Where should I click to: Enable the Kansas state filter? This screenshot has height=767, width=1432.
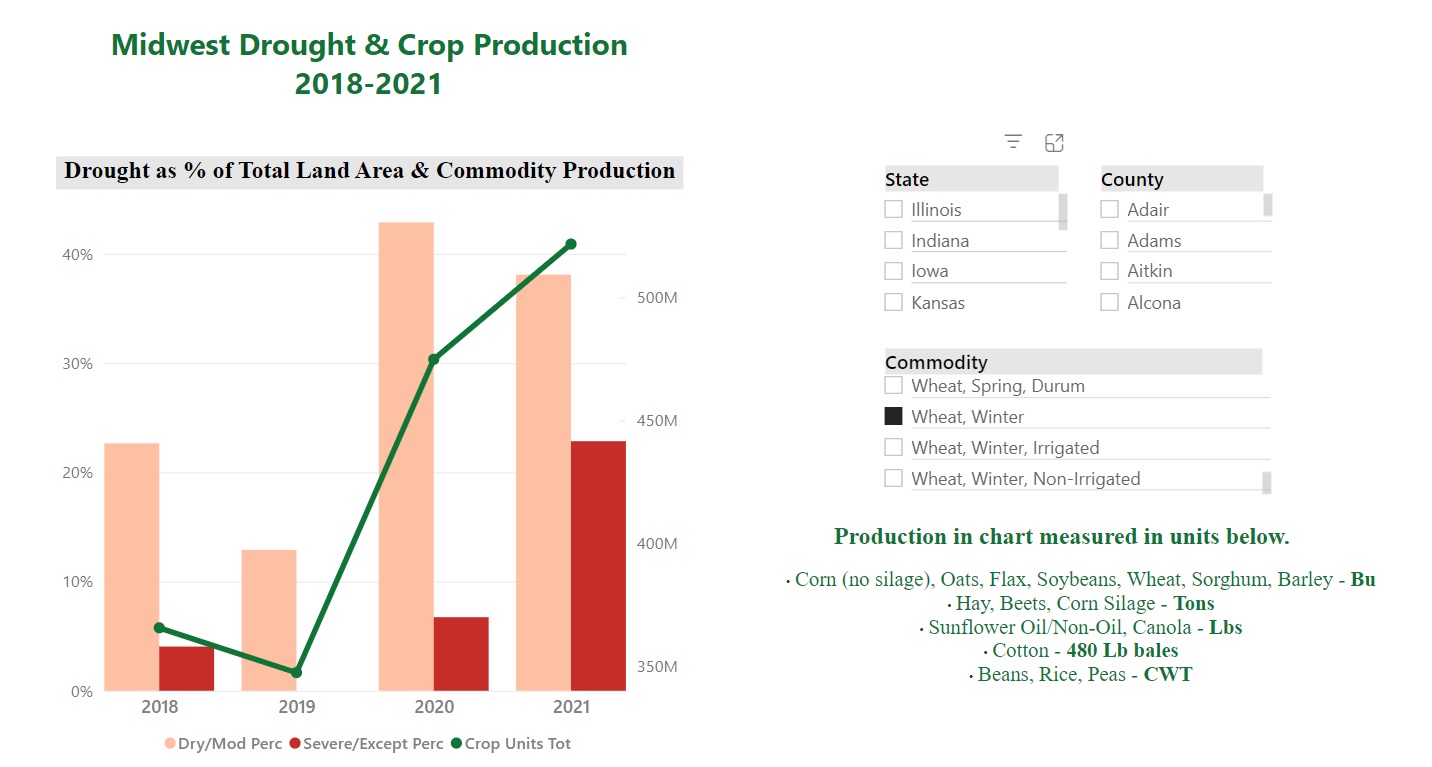click(x=893, y=302)
